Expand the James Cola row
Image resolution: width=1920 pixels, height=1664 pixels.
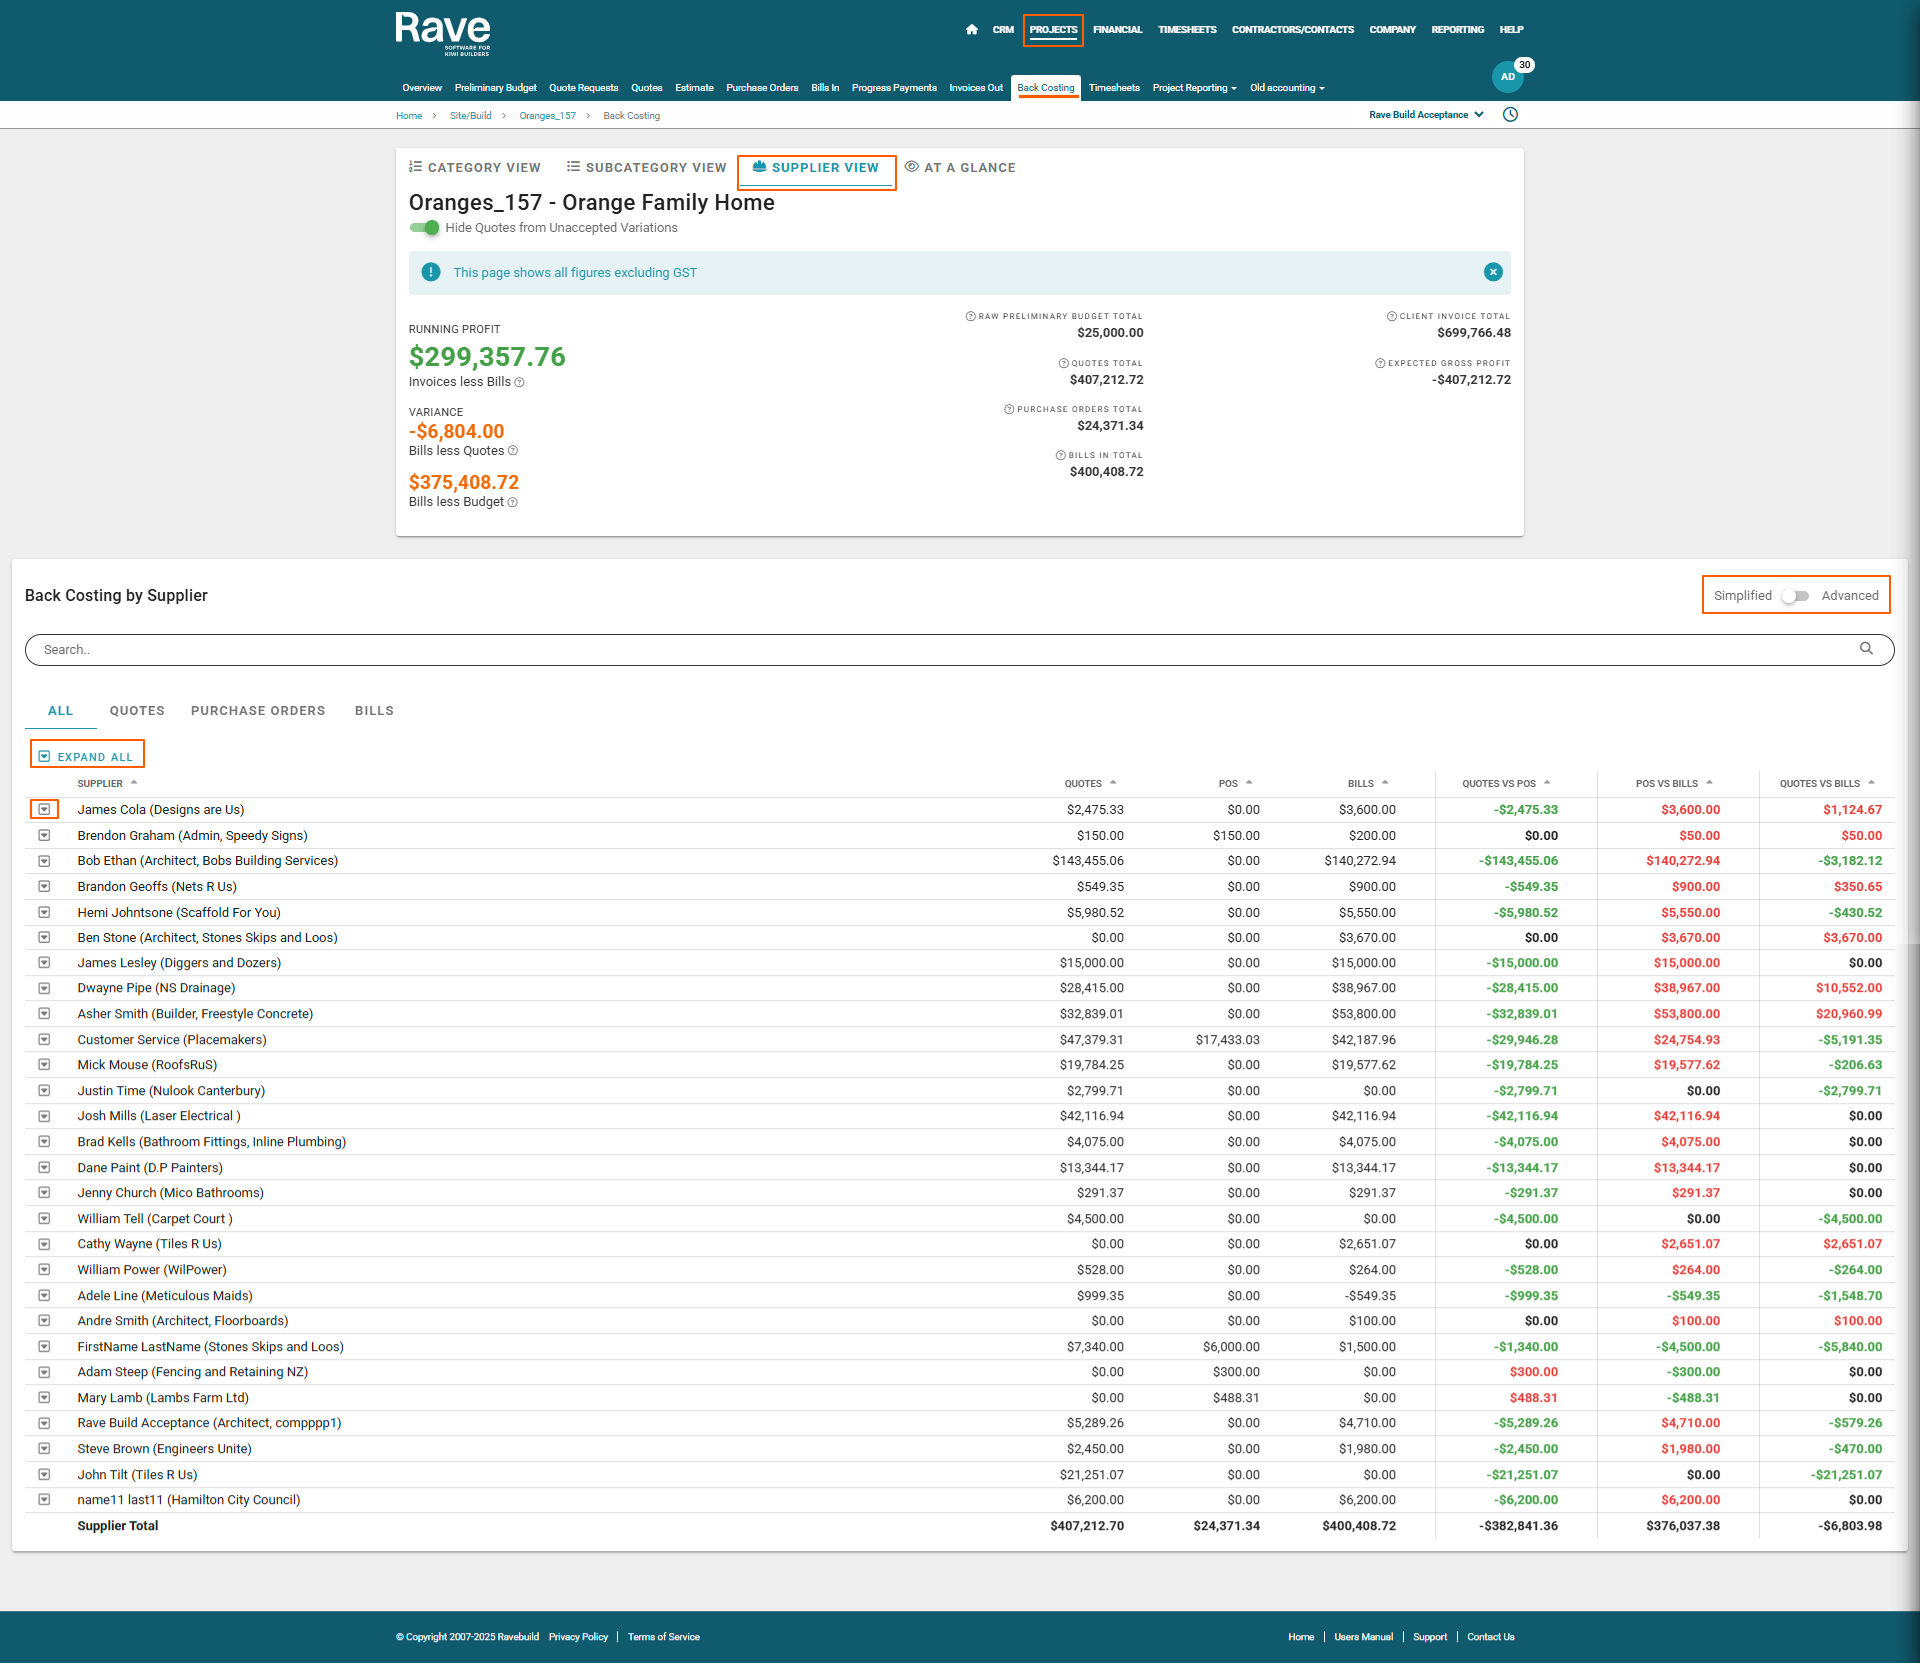click(x=44, y=810)
